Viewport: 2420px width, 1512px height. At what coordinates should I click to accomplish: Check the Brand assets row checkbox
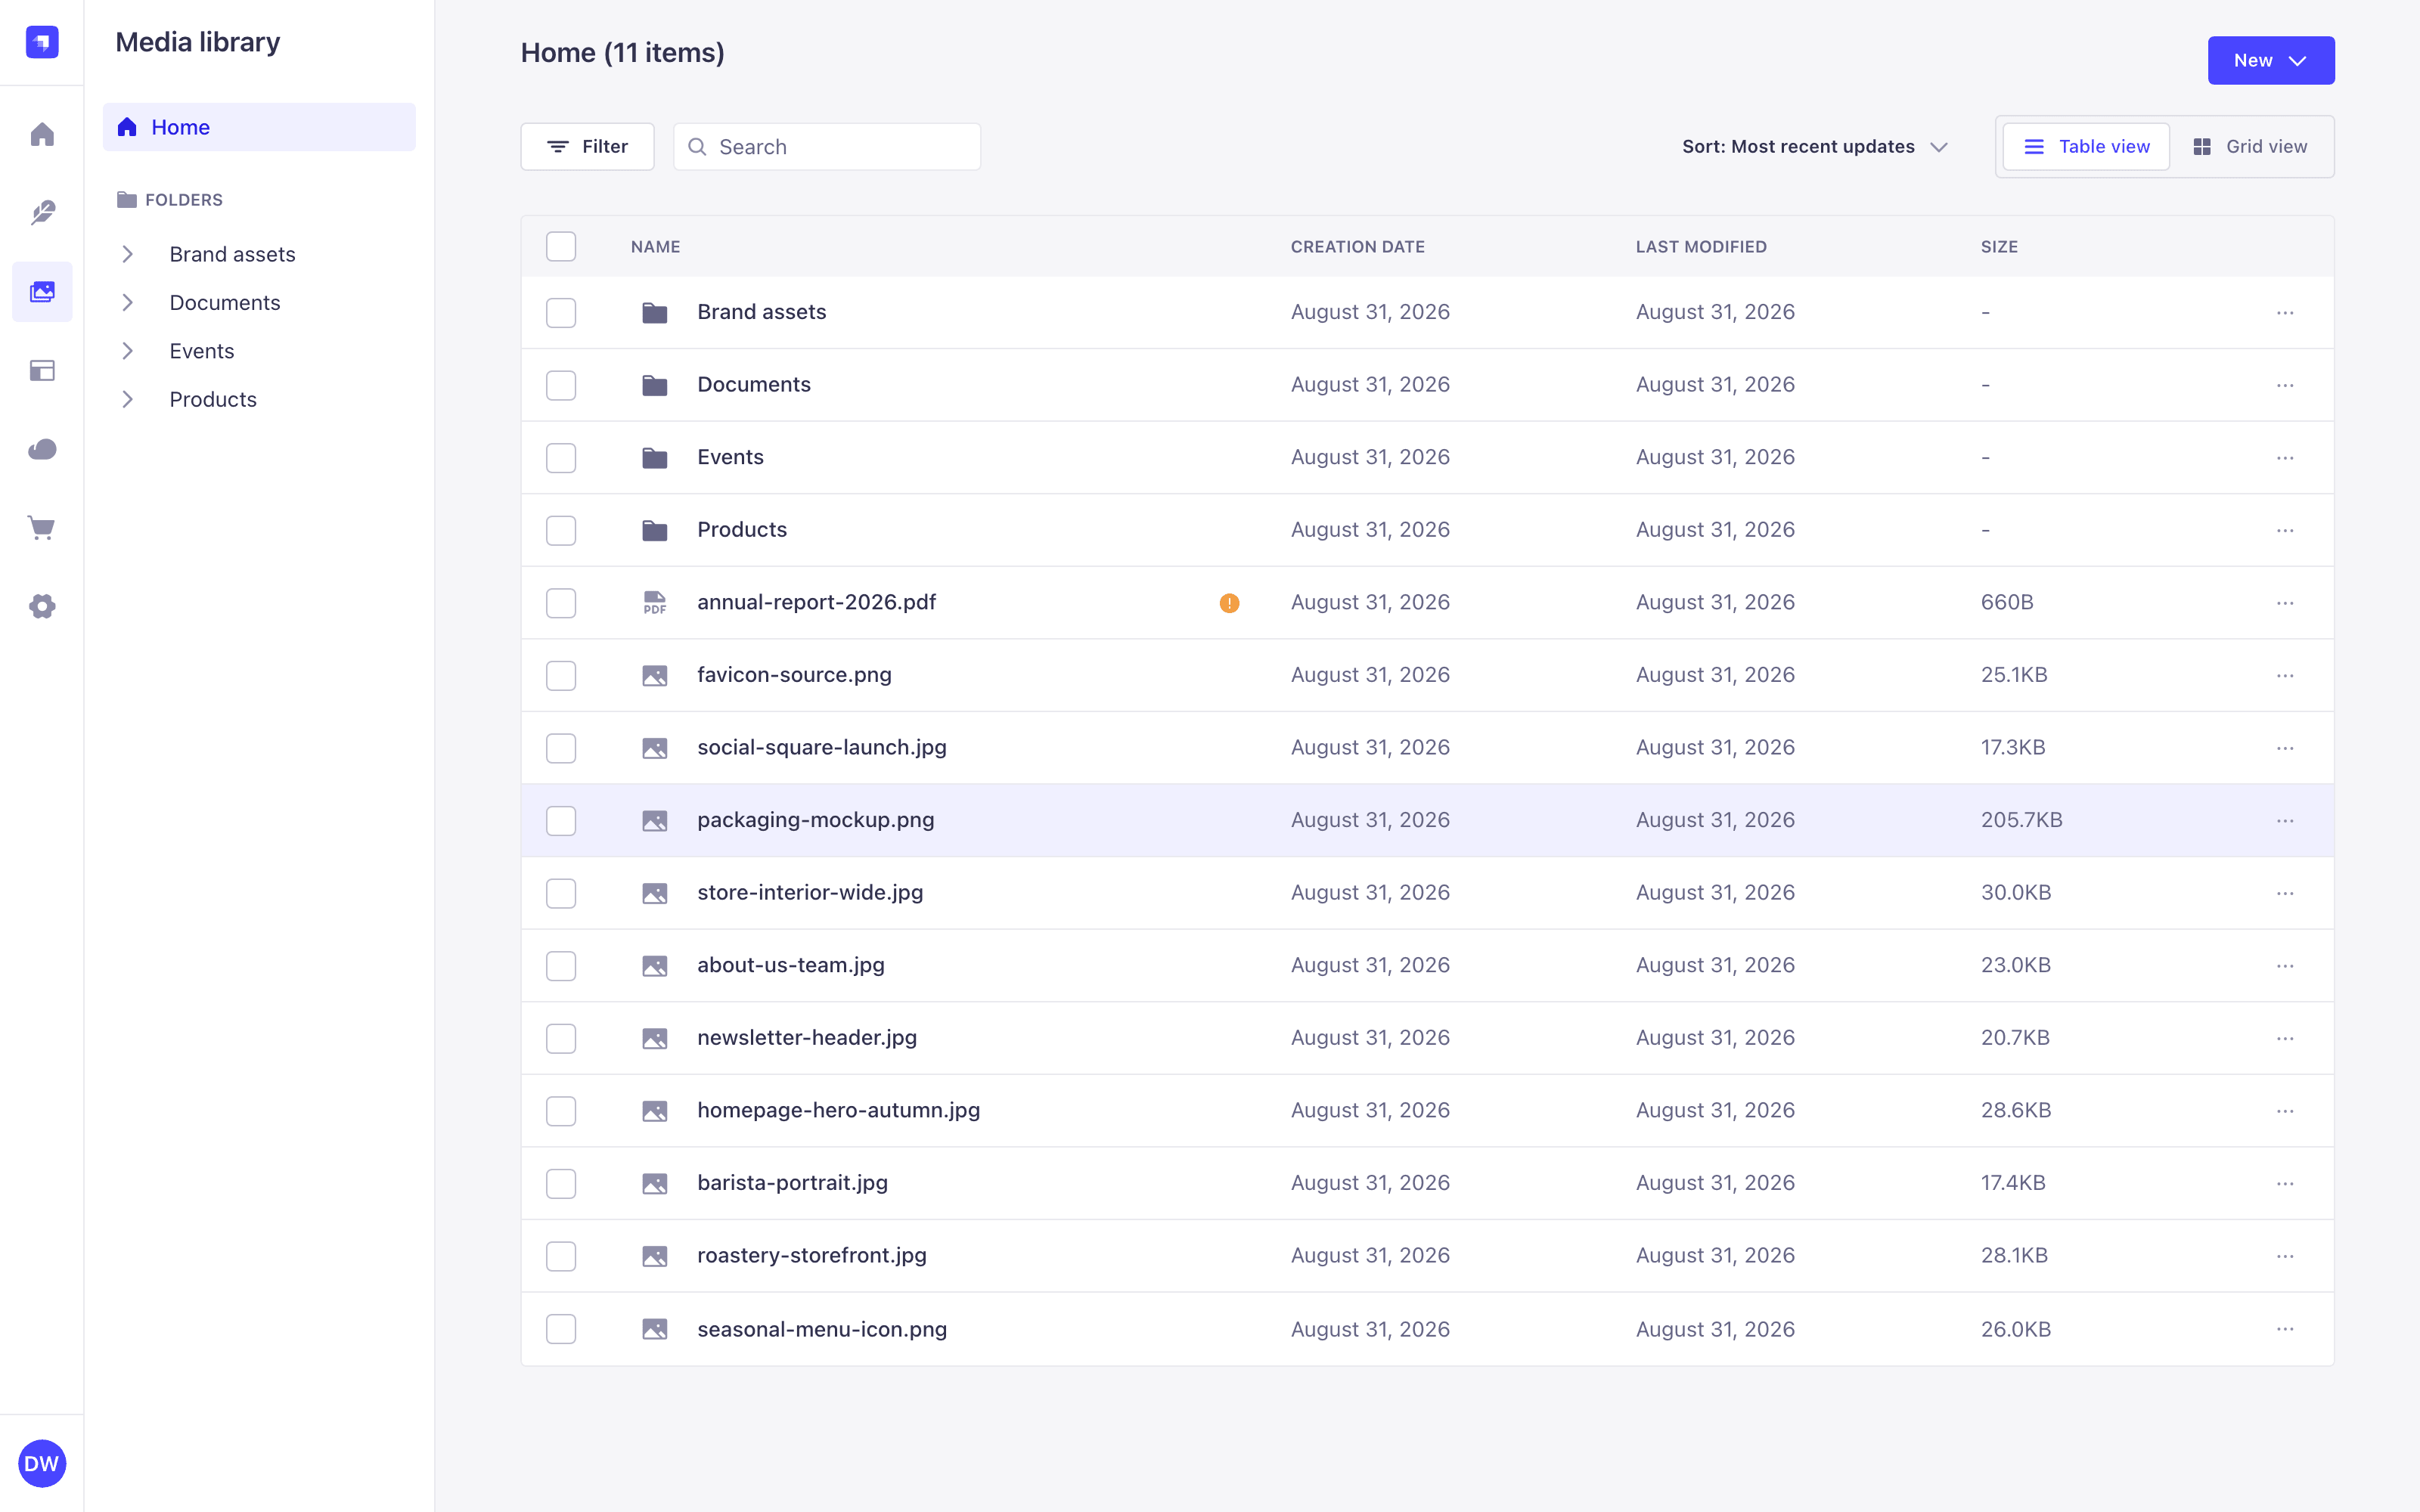561,313
